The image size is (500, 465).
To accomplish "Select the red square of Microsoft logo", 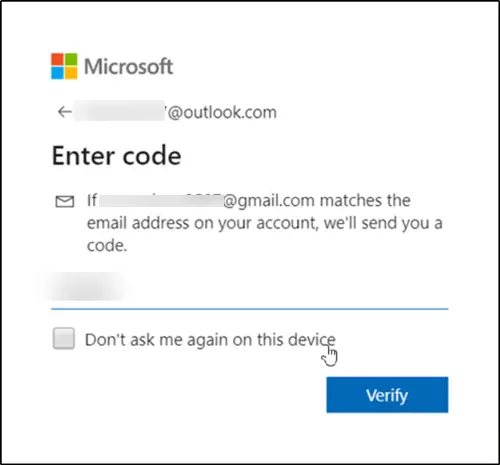I will click(x=57, y=59).
